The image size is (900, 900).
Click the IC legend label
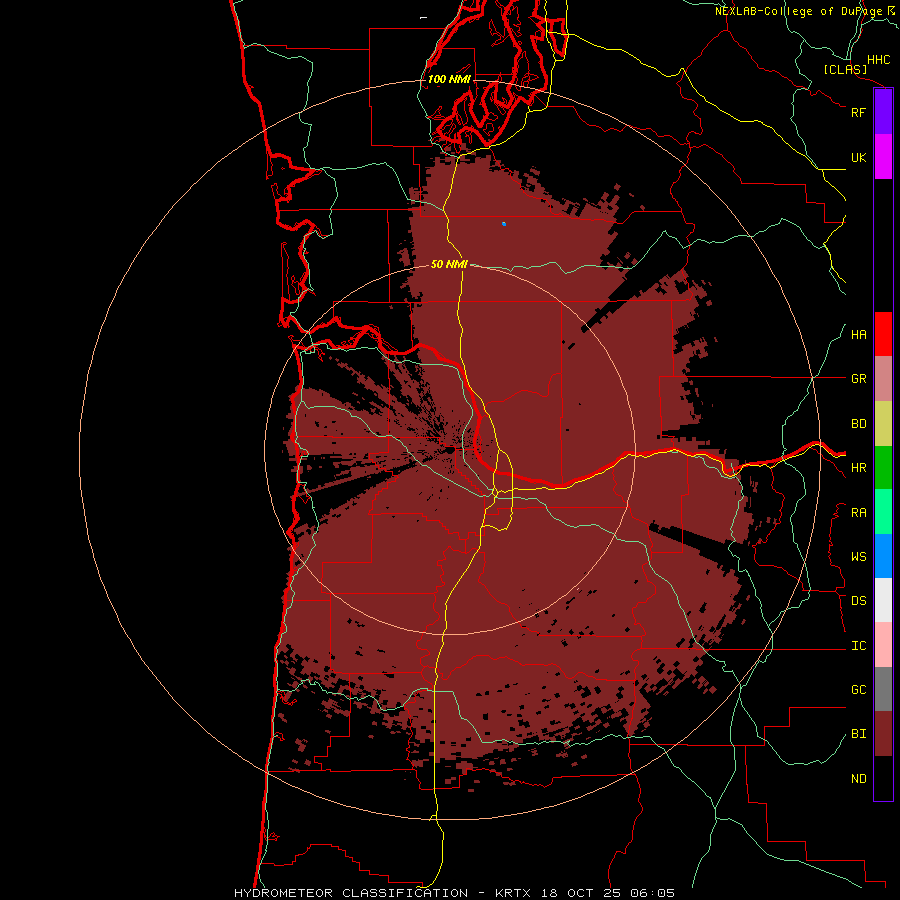pyautogui.click(x=858, y=645)
